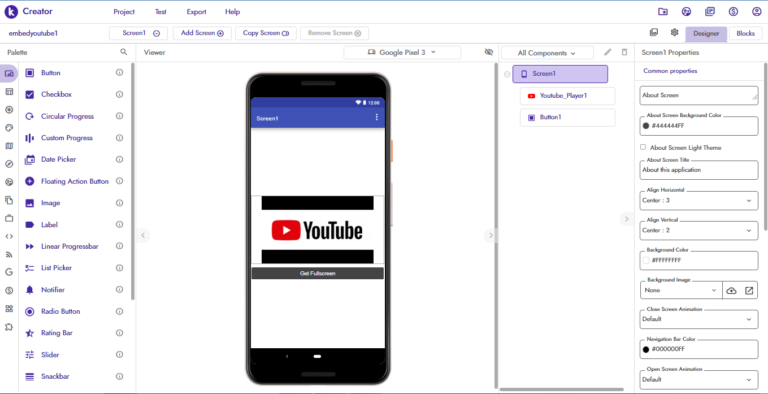Switch to the Designer tab

pos(706,34)
